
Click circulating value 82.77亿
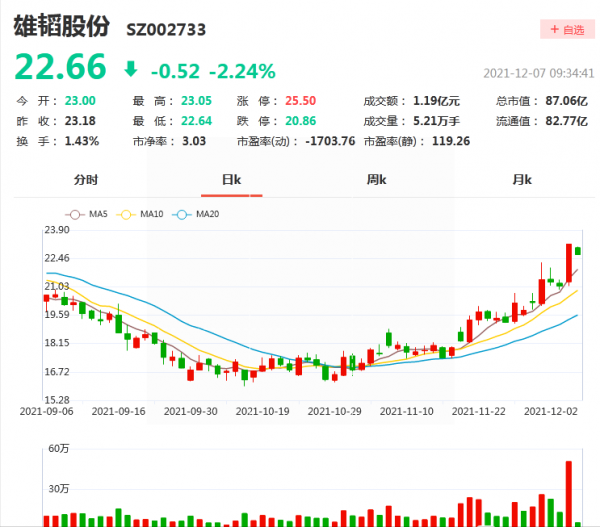(x=566, y=121)
